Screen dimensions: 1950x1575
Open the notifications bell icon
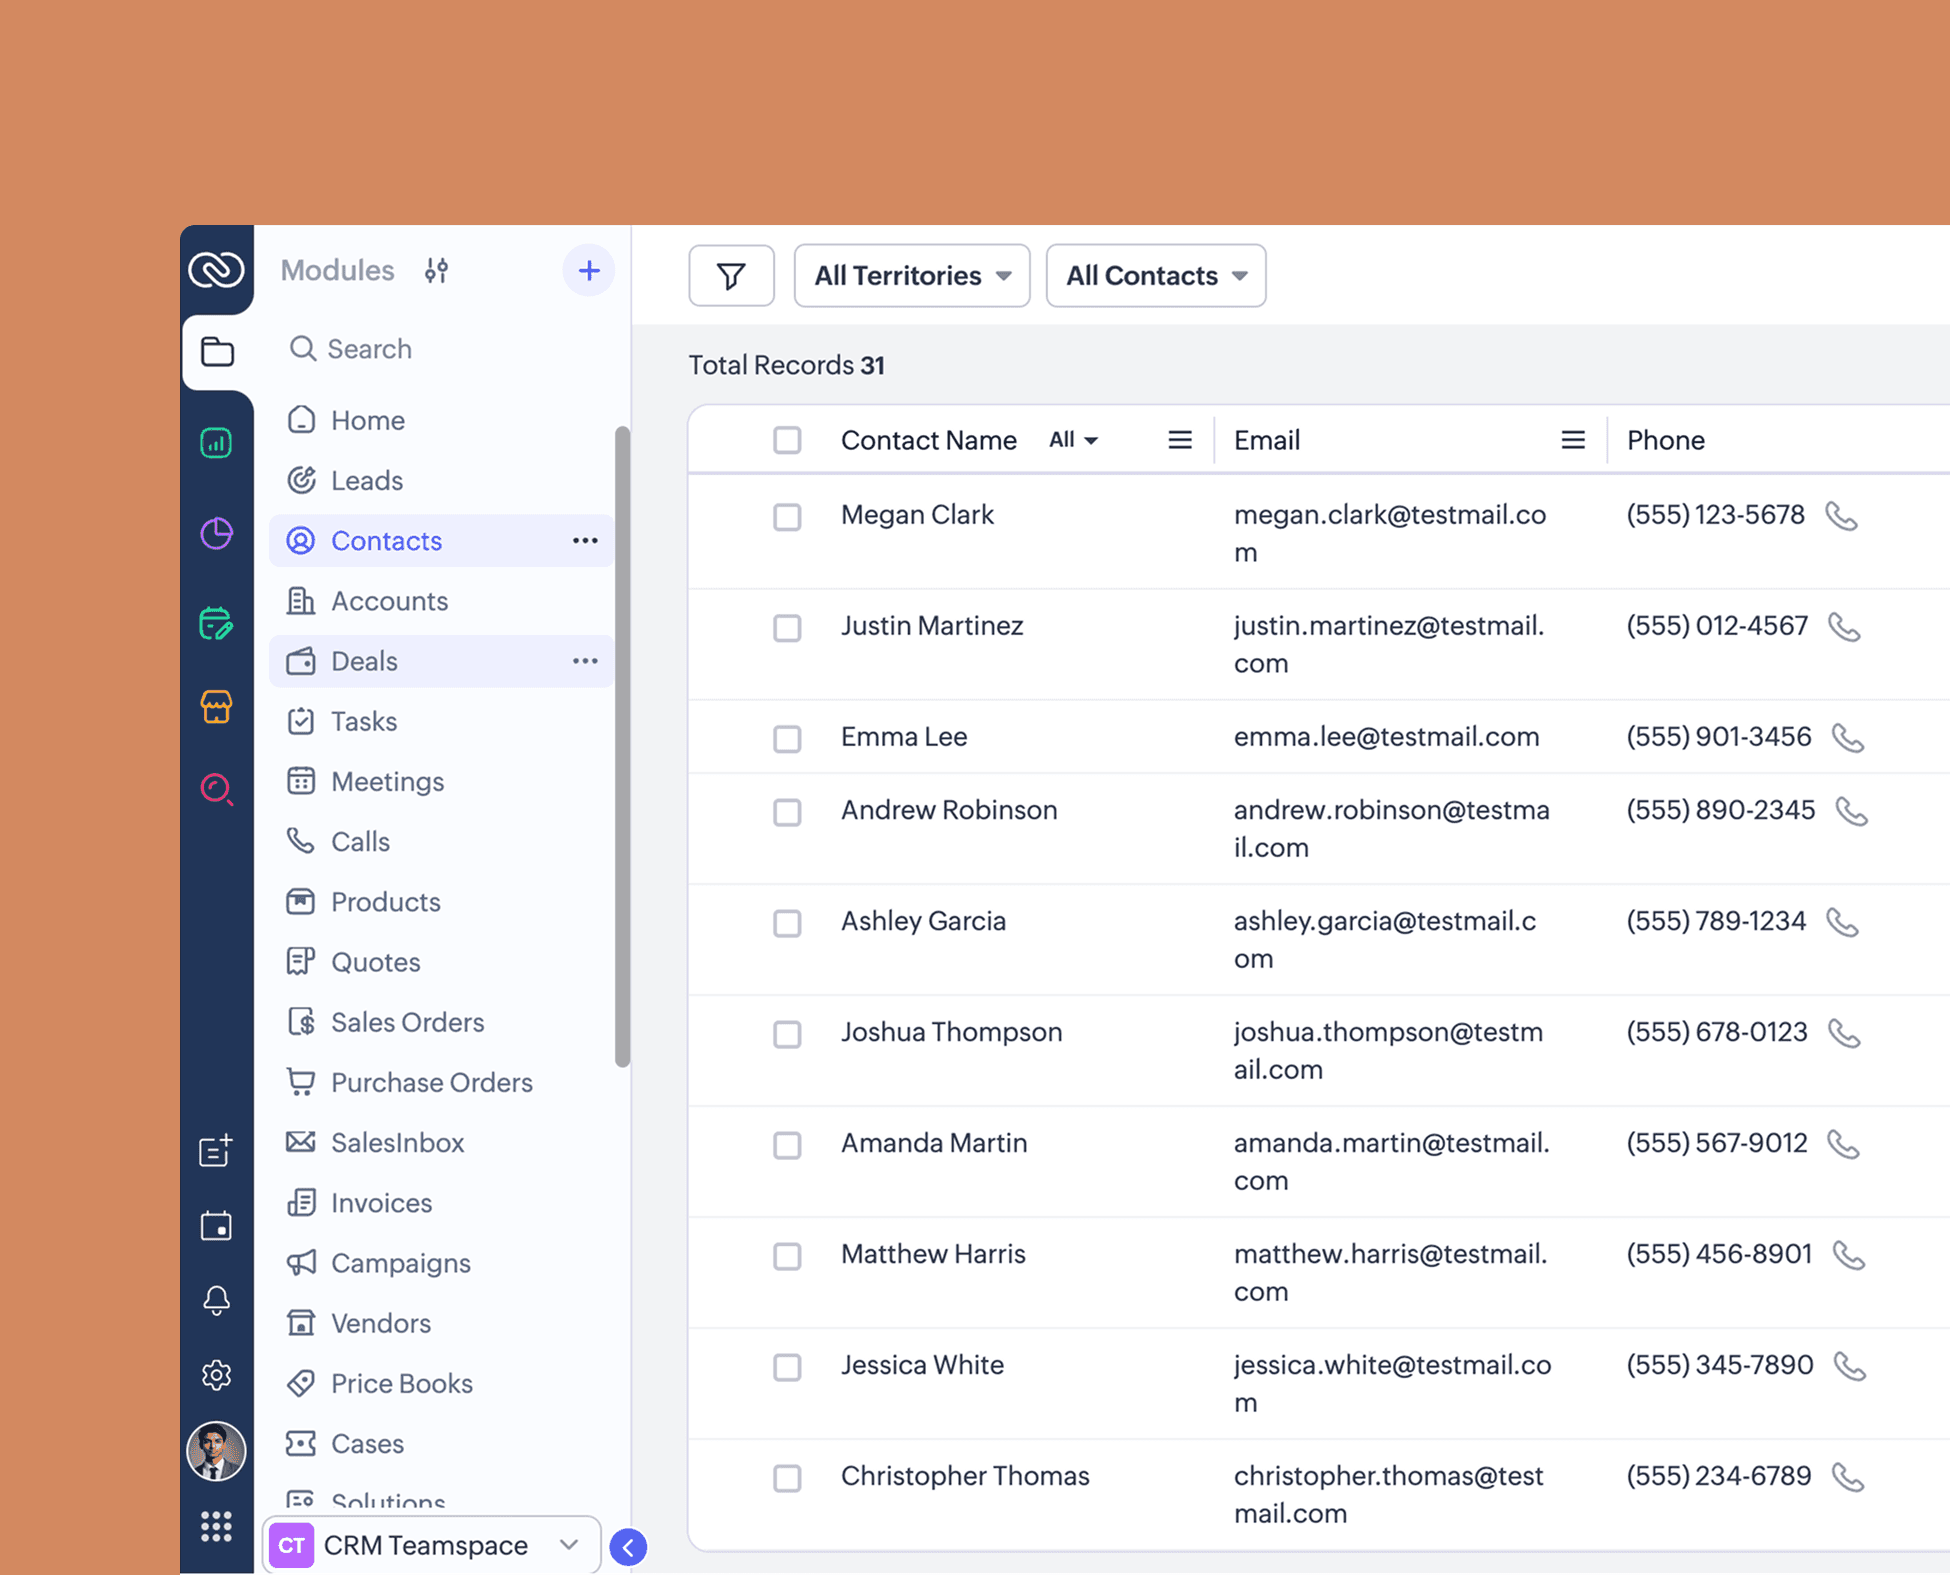(216, 1300)
